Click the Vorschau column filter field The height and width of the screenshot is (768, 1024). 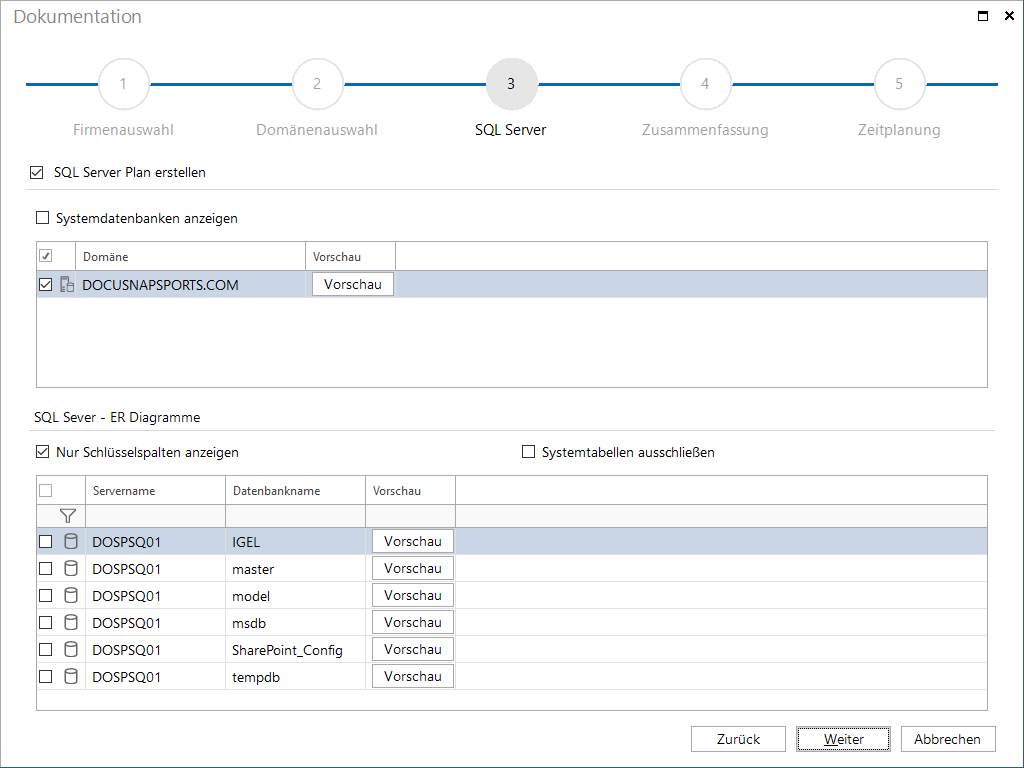point(410,516)
